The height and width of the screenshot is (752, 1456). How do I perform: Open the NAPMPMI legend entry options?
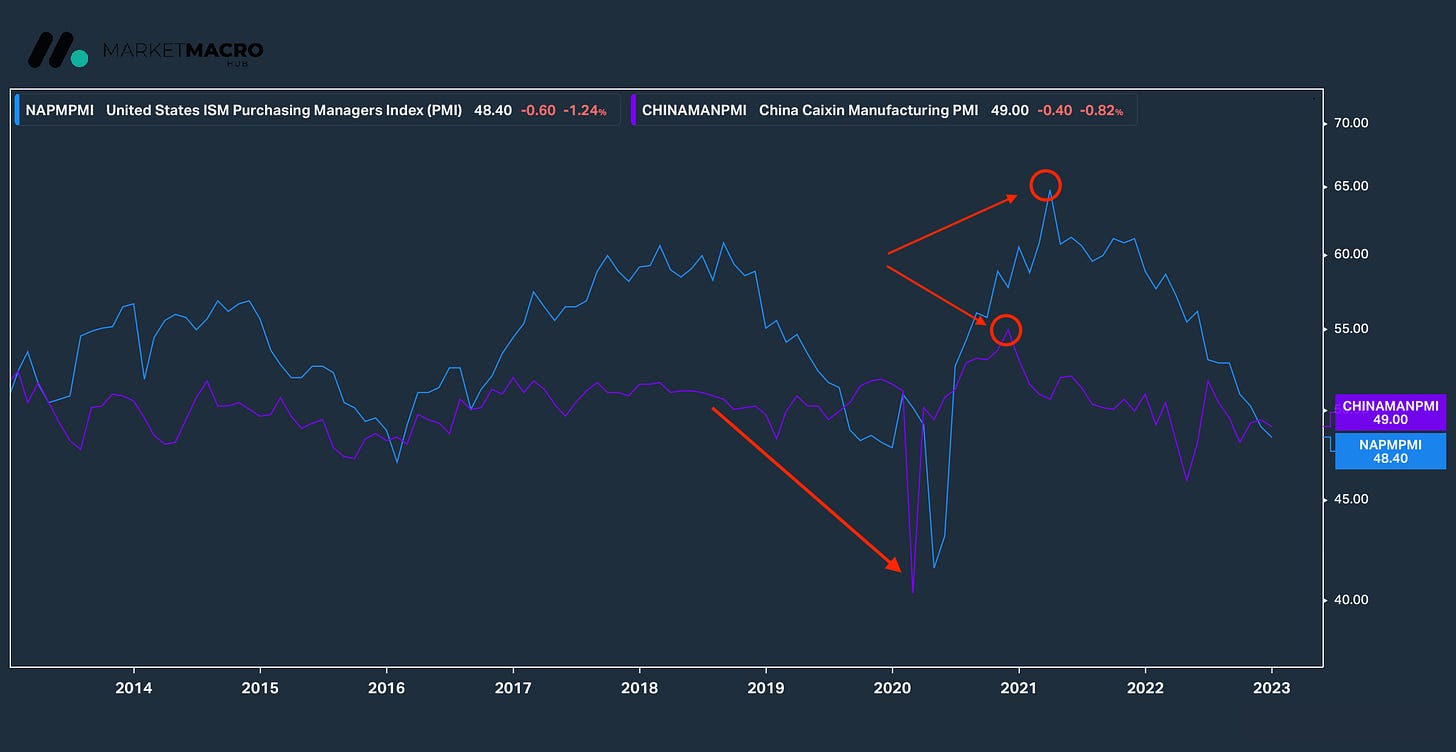(x=60, y=110)
